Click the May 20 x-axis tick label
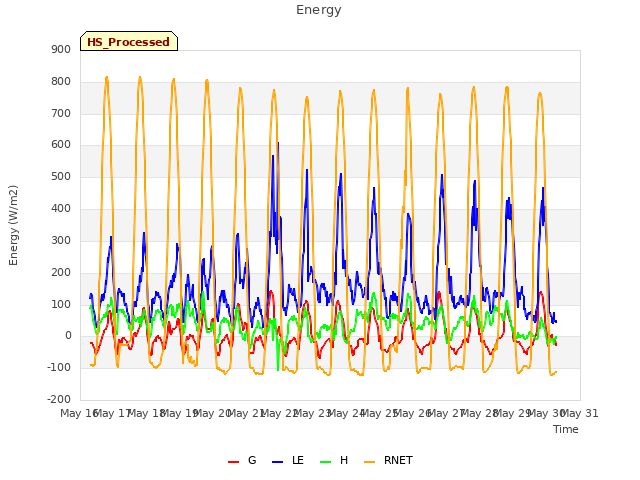This screenshot has height=480, width=640. 213,414
